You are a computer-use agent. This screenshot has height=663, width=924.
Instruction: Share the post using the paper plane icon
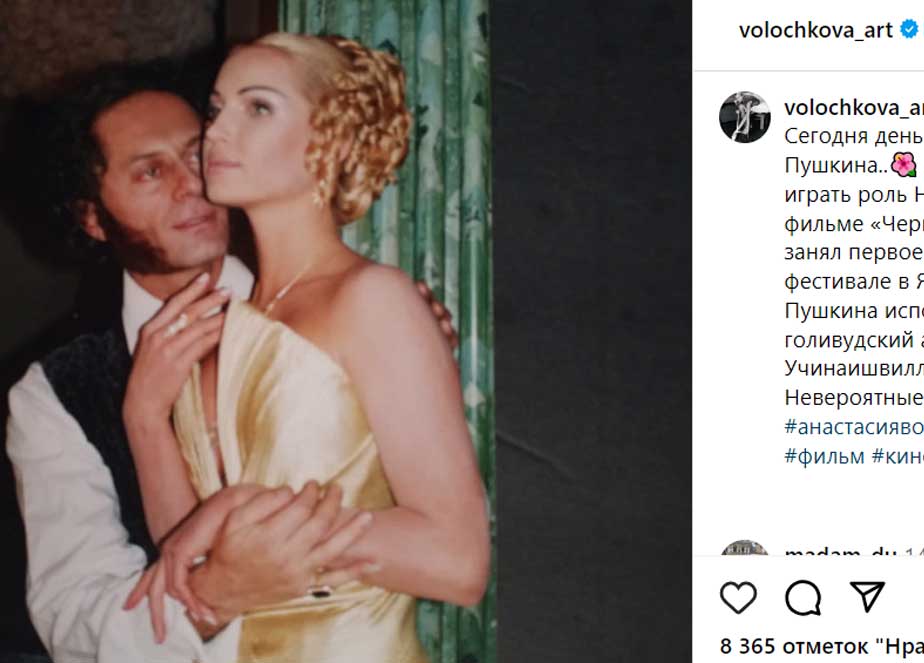click(x=867, y=597)
